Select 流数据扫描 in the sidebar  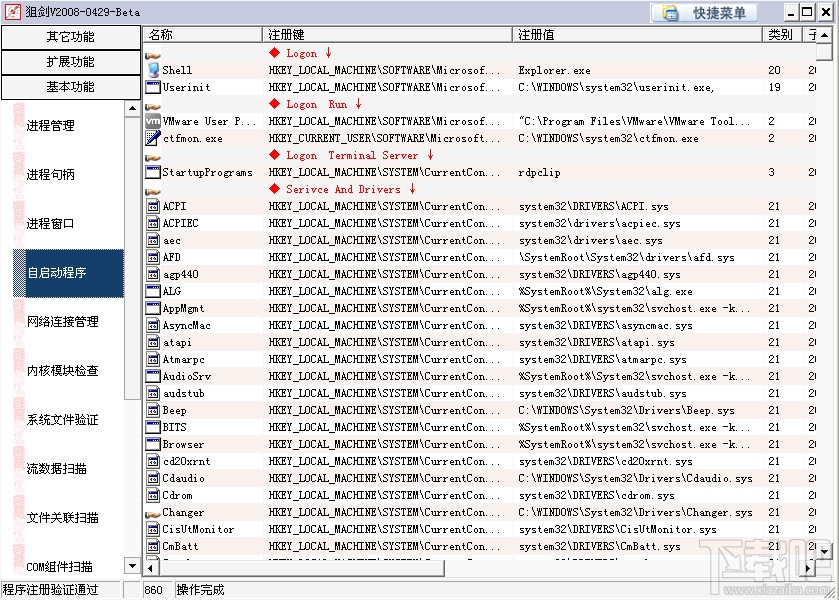pos(56,469)
